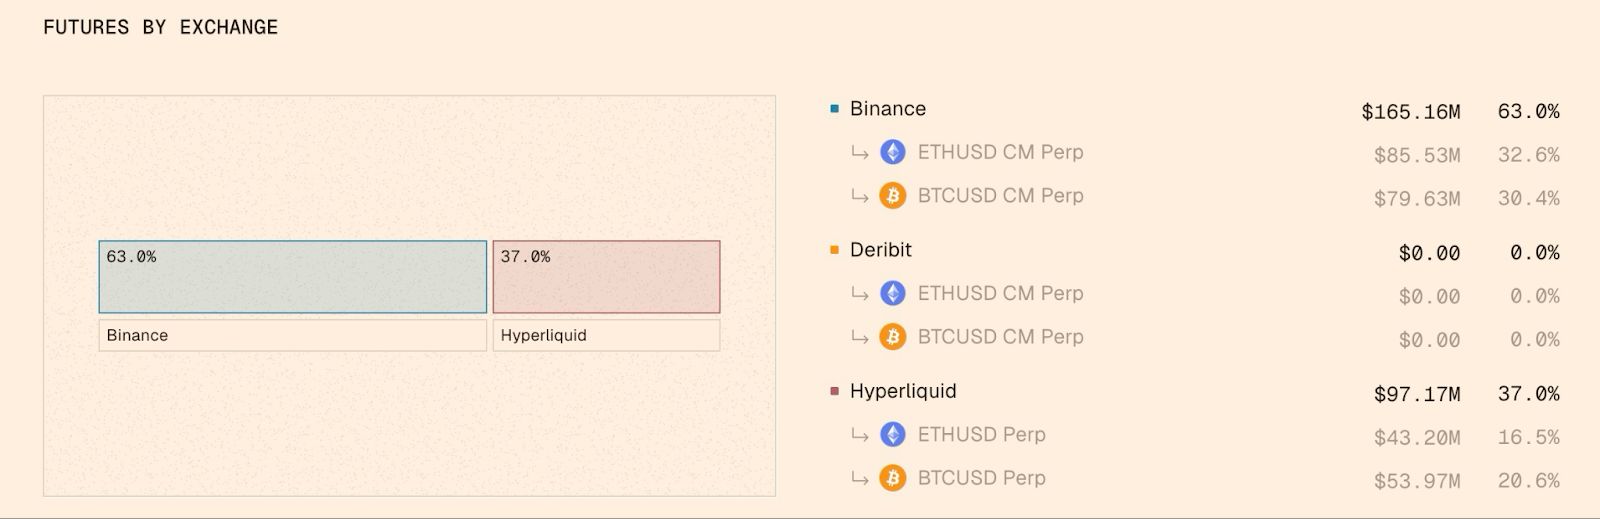This screenshot has width=1600, height=519.
Task: Click the blue Binance legend color square
Action: coord(835,109)
